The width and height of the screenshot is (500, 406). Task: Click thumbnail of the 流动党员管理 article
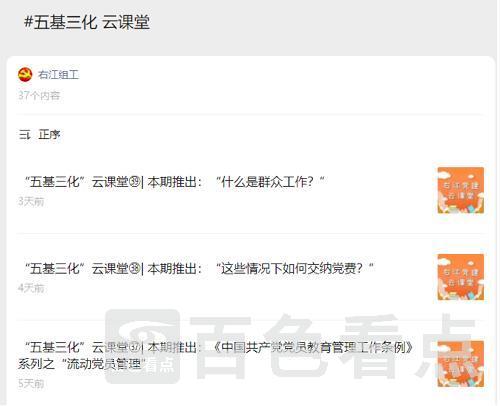[461, 364]
